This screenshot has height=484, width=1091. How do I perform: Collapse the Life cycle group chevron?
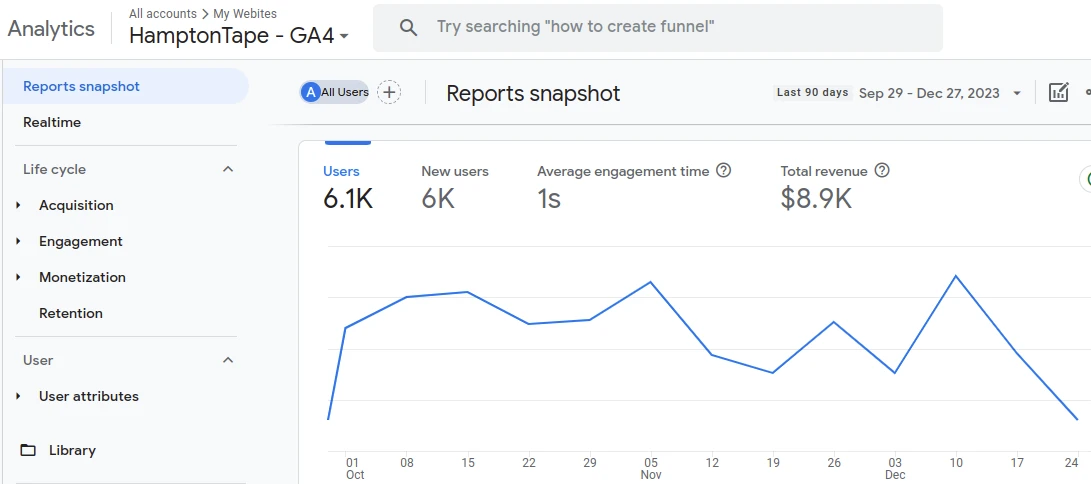(x=228, y=169)
